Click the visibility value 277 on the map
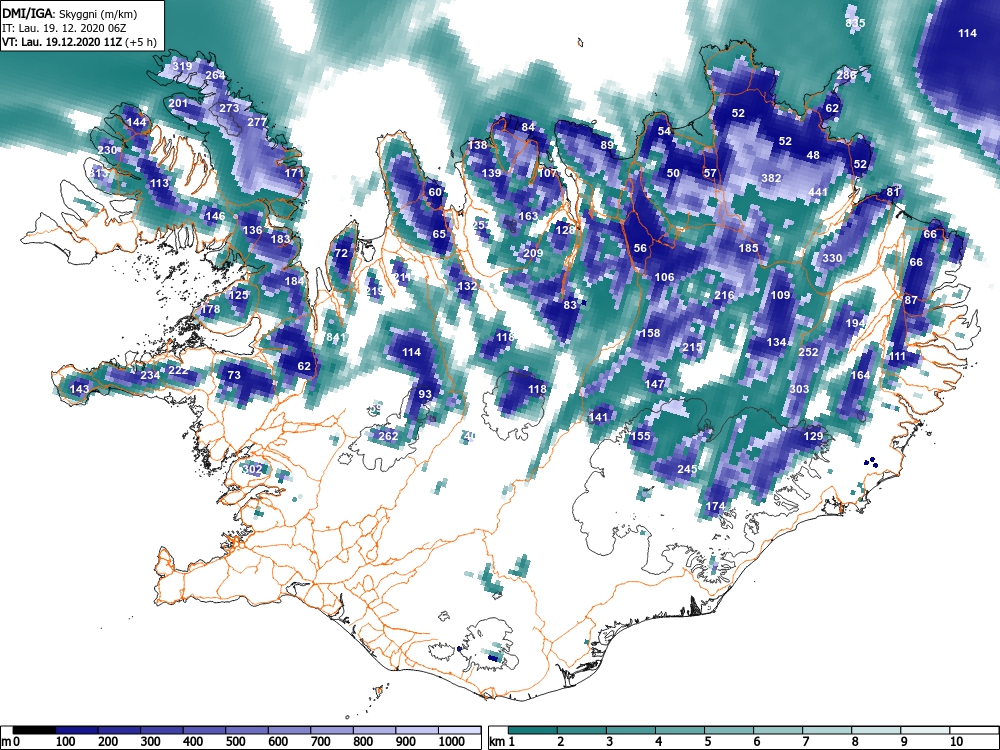The width and height of the screenshot is (1000, 750). tap(257, 122)
